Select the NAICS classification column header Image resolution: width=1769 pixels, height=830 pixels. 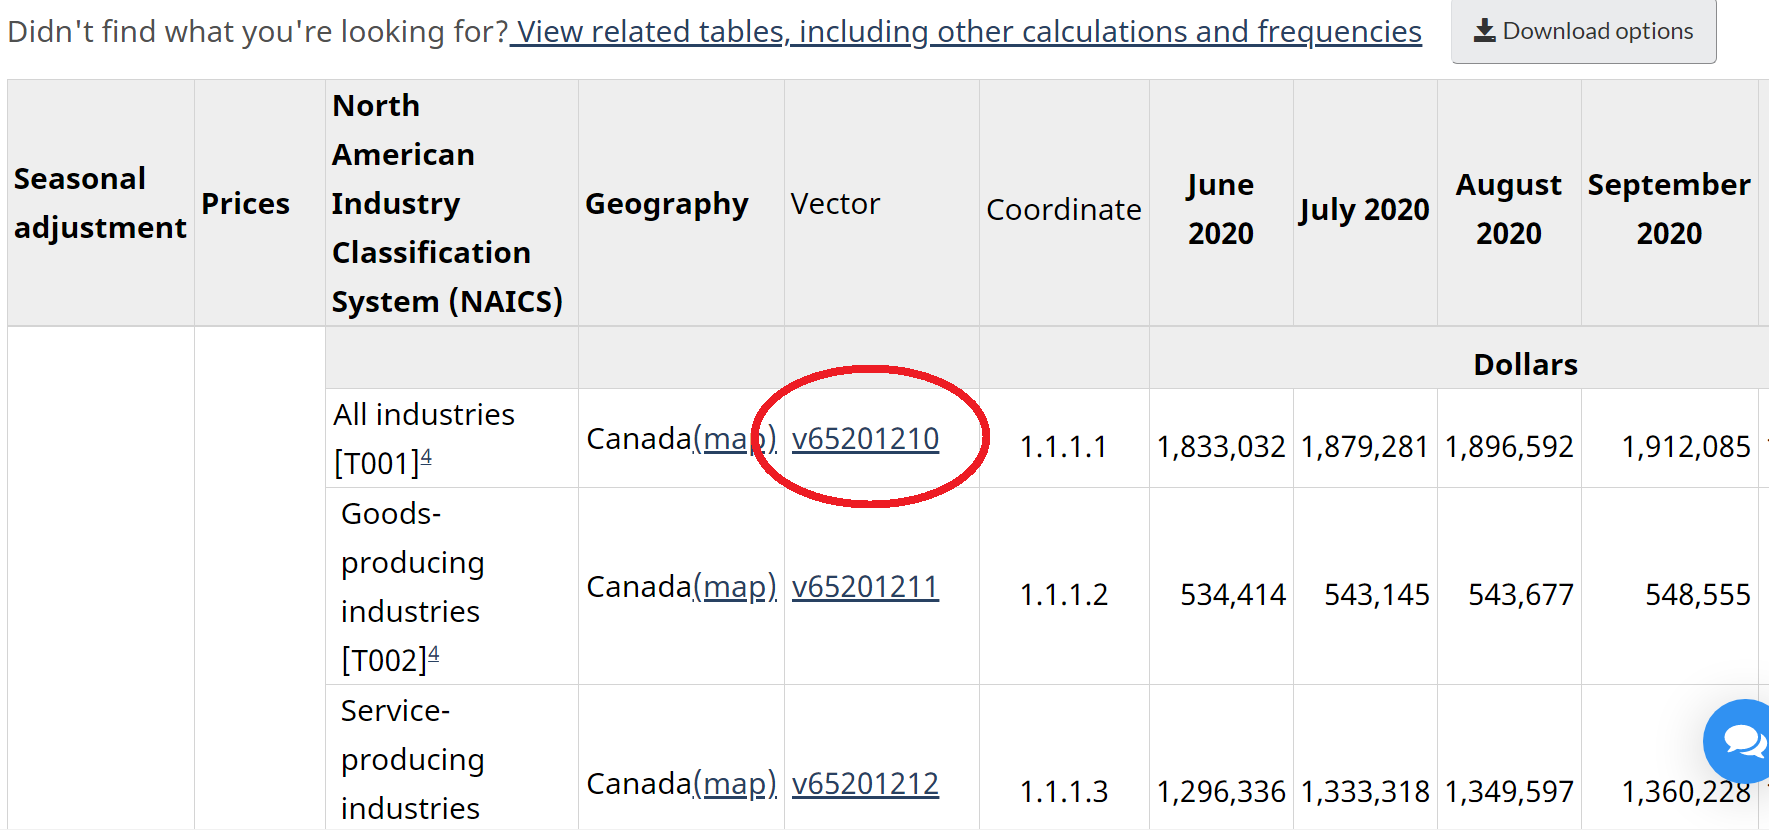tap(447, 204)
